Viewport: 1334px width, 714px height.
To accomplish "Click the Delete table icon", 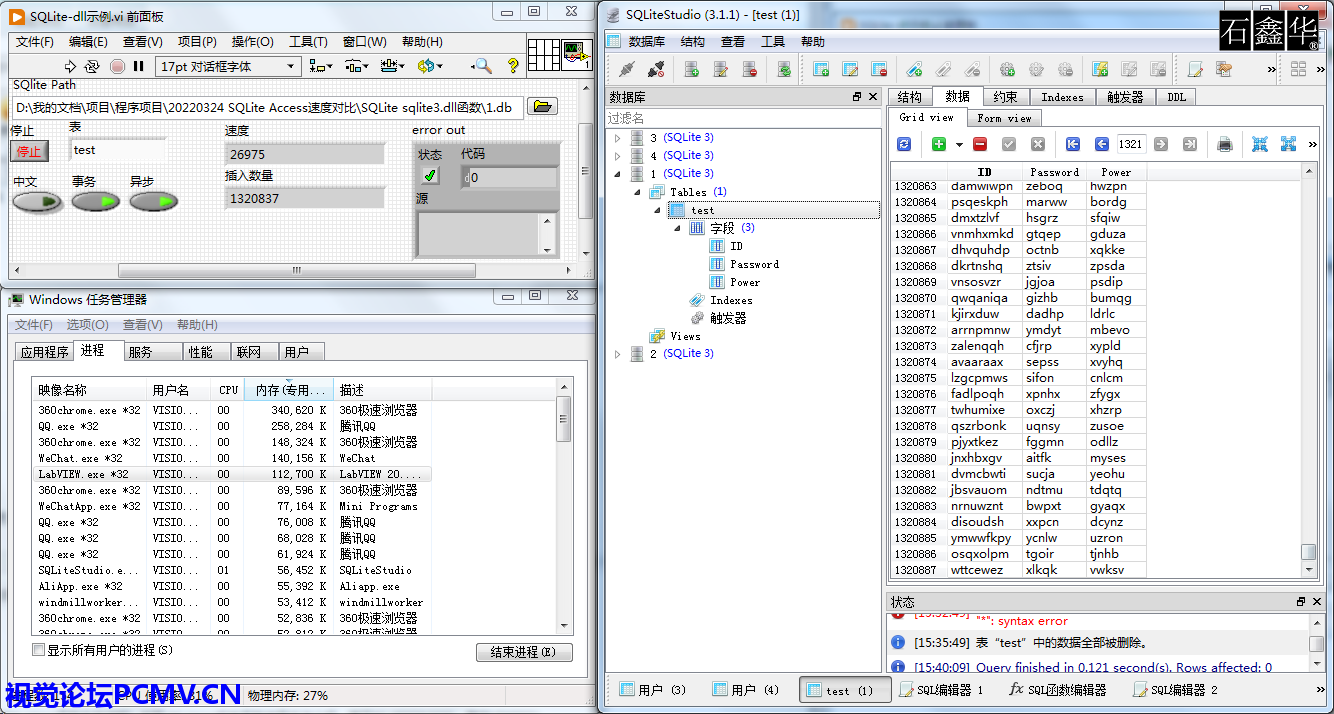I will click(x=879, y=69).
